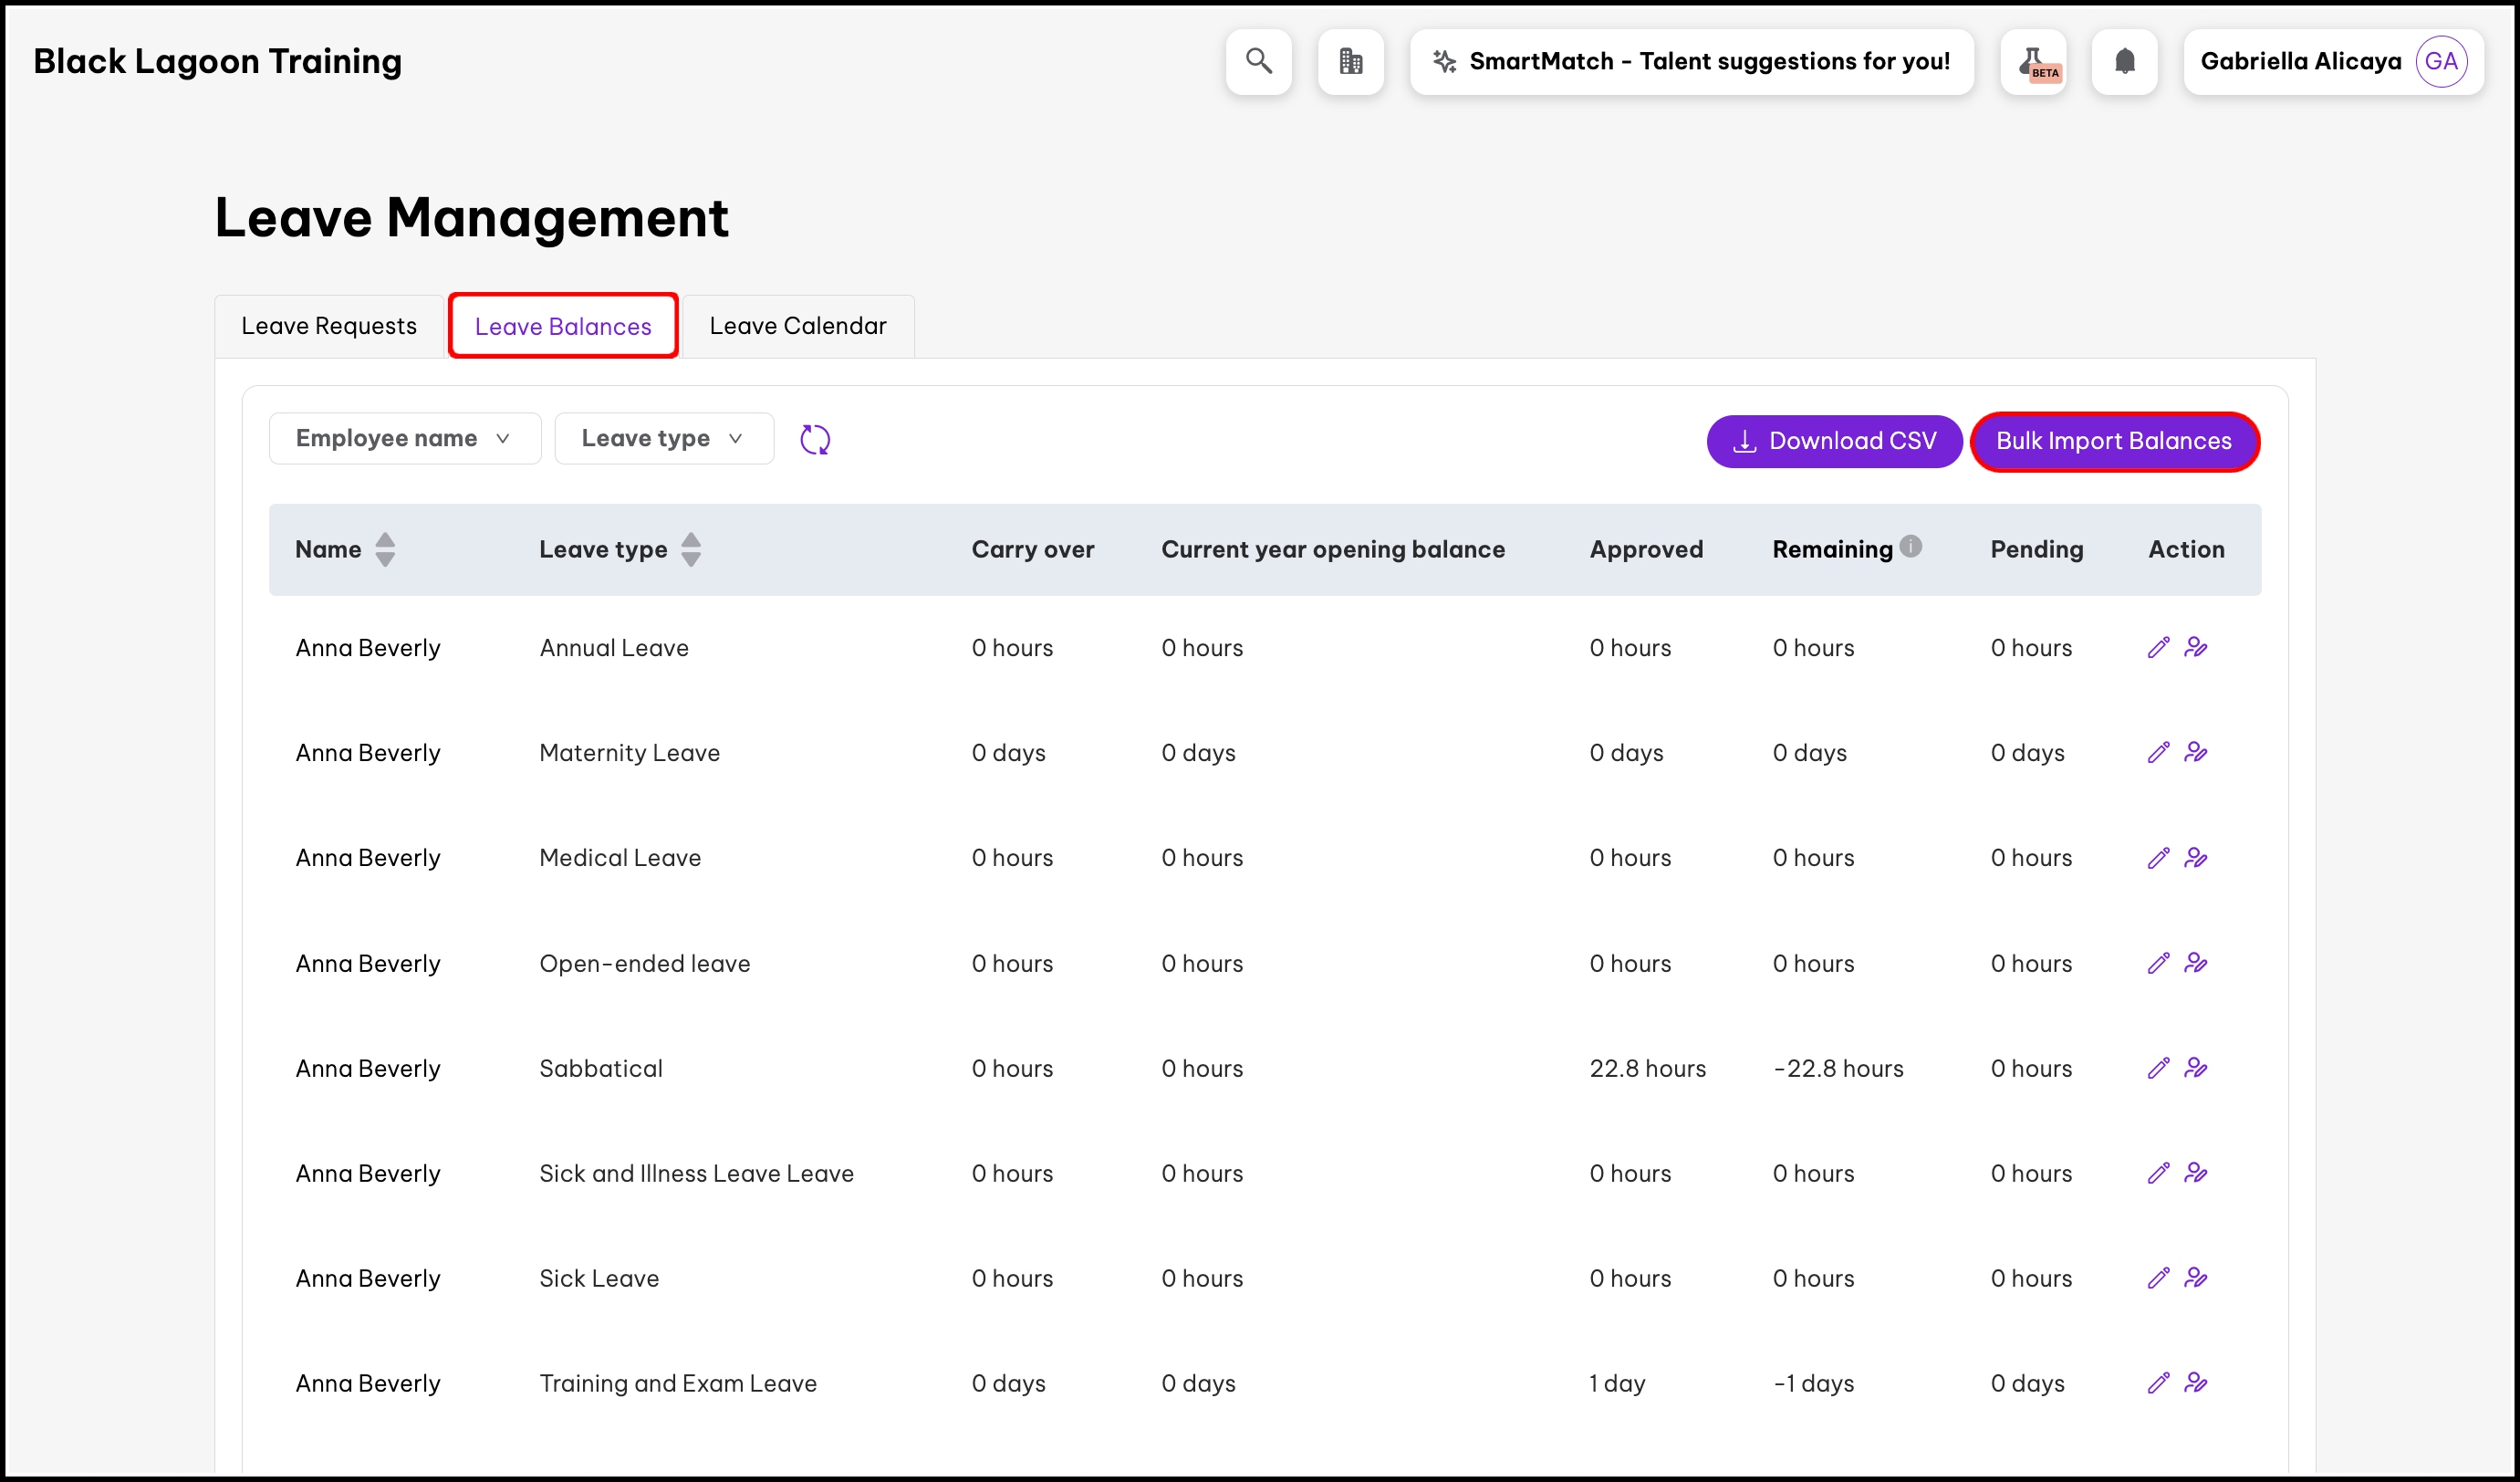The image size is (2520, 1482).
Task: Expand the Employee name filter dropdown
Action: point(405,438)
